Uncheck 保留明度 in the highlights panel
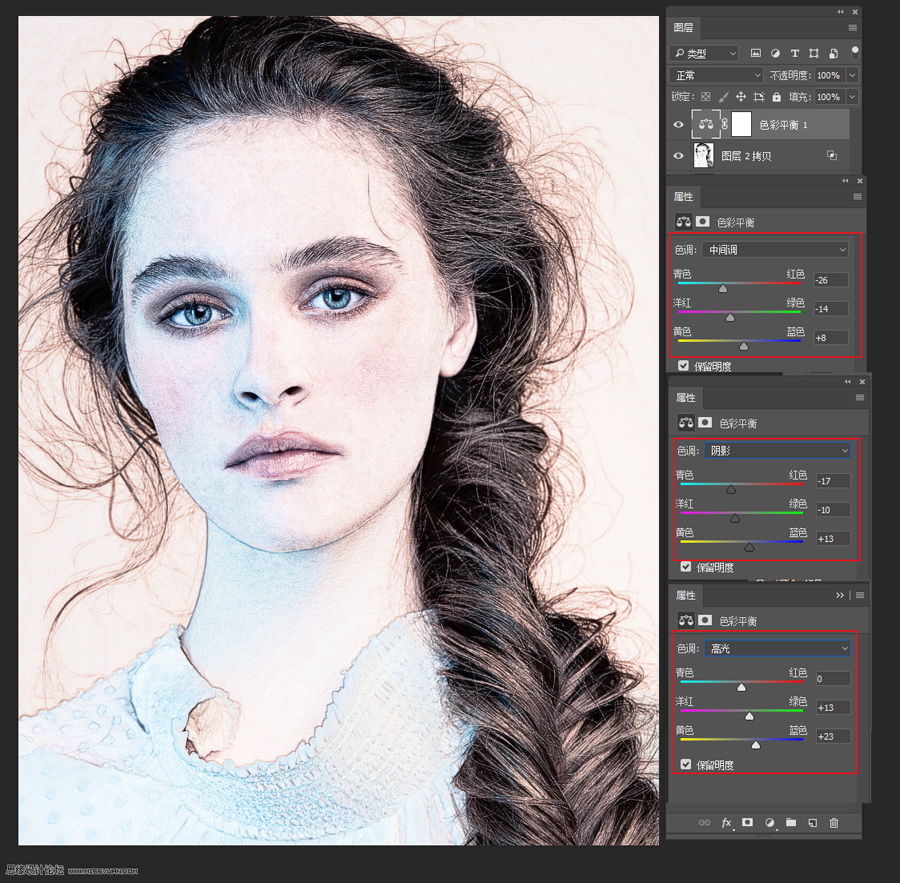This screenshot has width=900, height=883. [685, 765]
